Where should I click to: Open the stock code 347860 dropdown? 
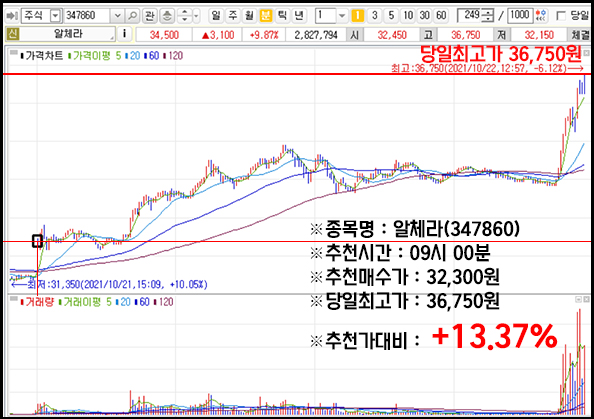coord(117,16)
